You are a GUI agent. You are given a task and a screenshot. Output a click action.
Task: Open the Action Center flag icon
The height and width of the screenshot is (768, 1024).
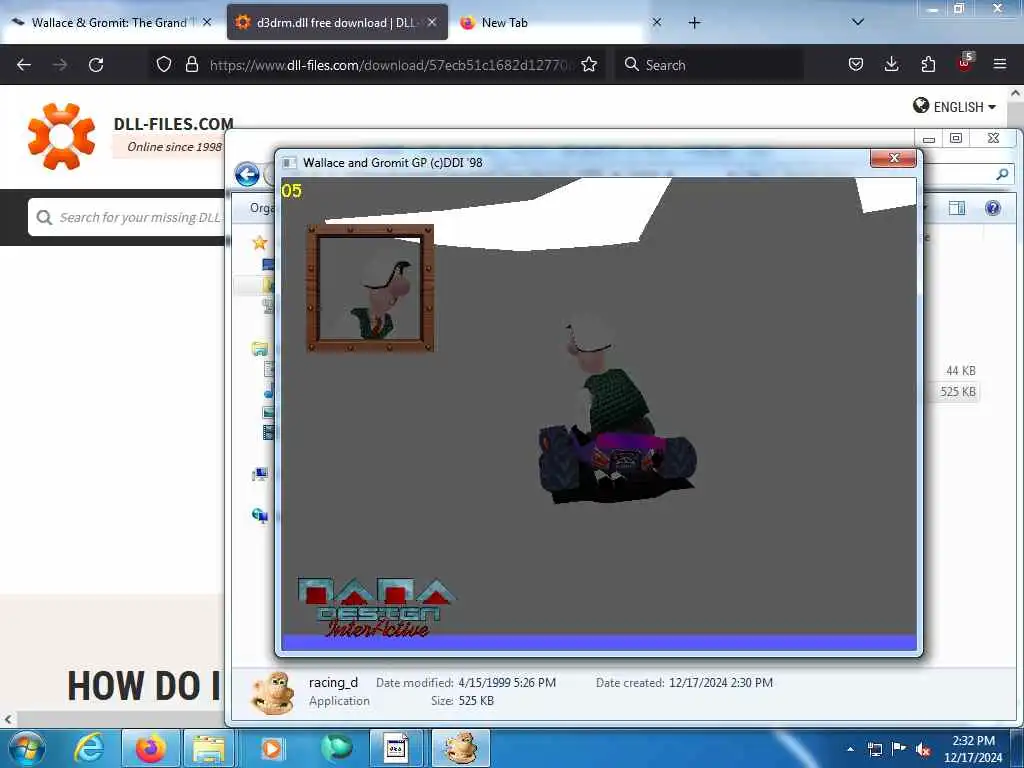click(x=899, y=749)
